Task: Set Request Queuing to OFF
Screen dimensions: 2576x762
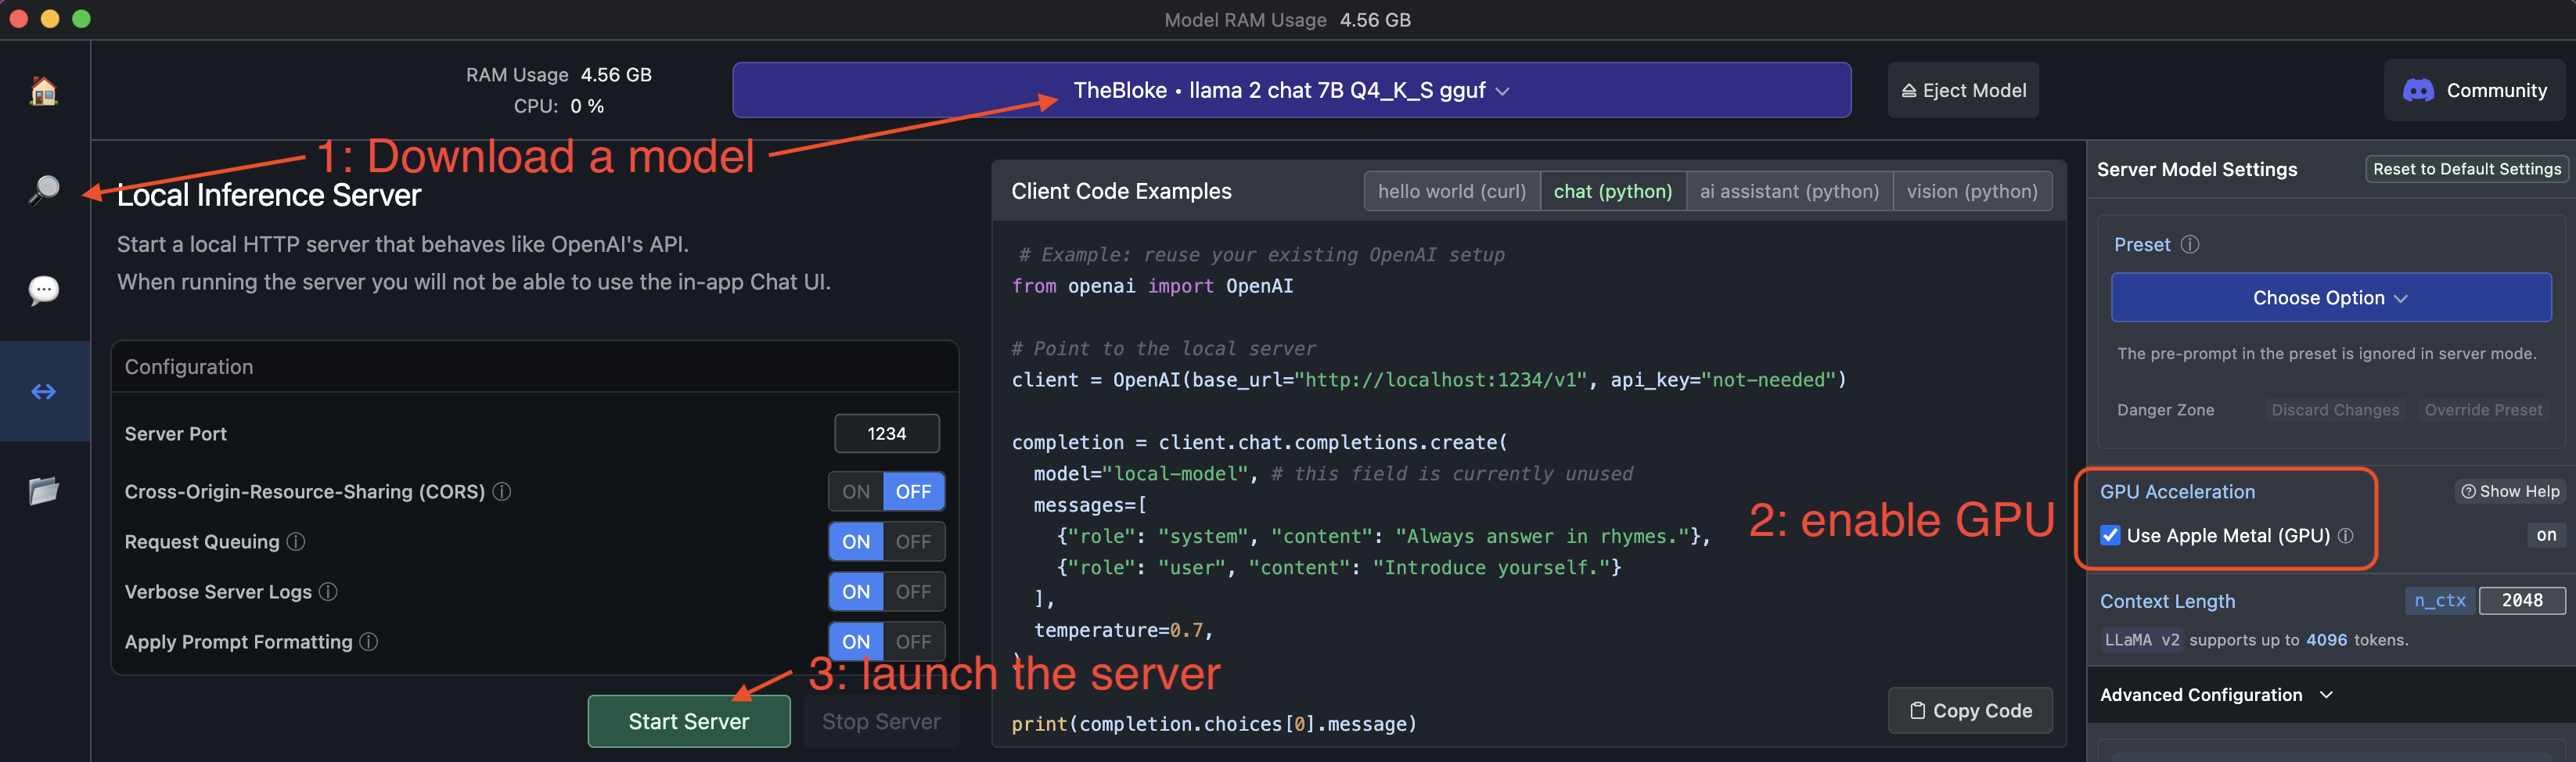Action: coord(913,541)
